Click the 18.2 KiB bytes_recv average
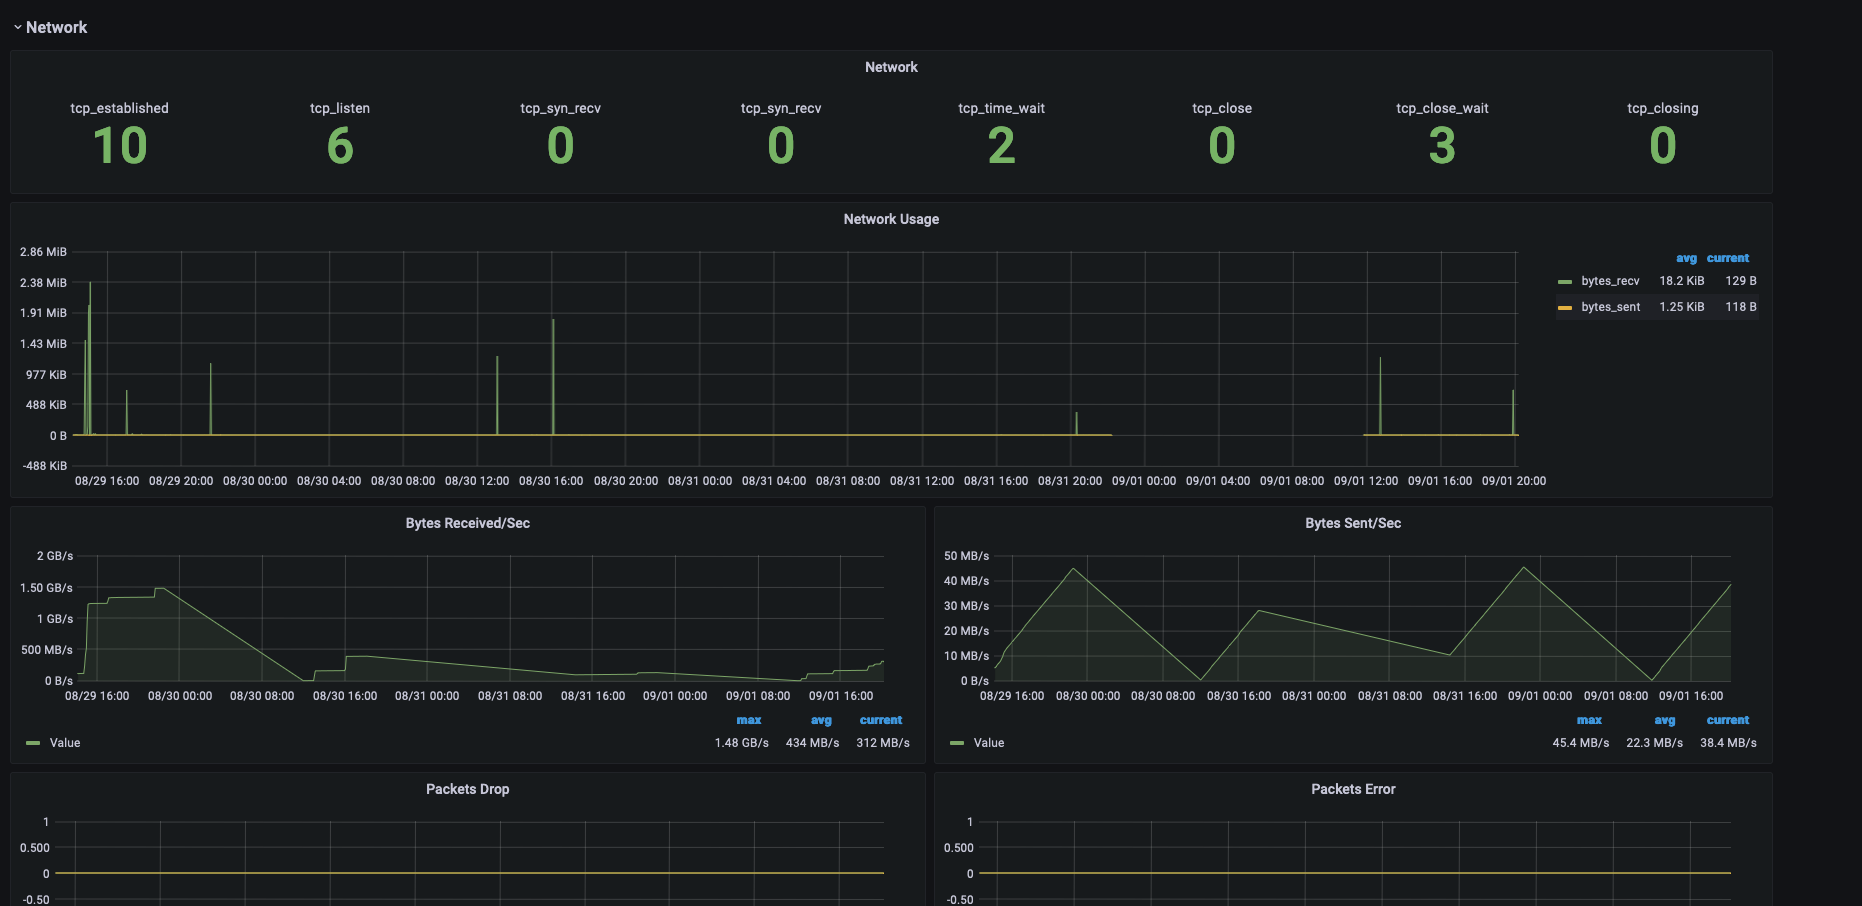1862x906 pixels. click(1682, 281)
